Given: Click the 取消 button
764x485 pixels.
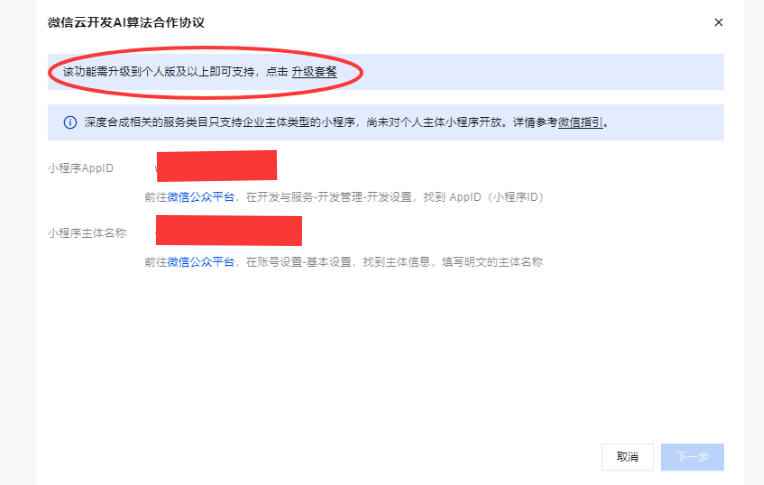Looking at the screenshot, I should (628, 457).
